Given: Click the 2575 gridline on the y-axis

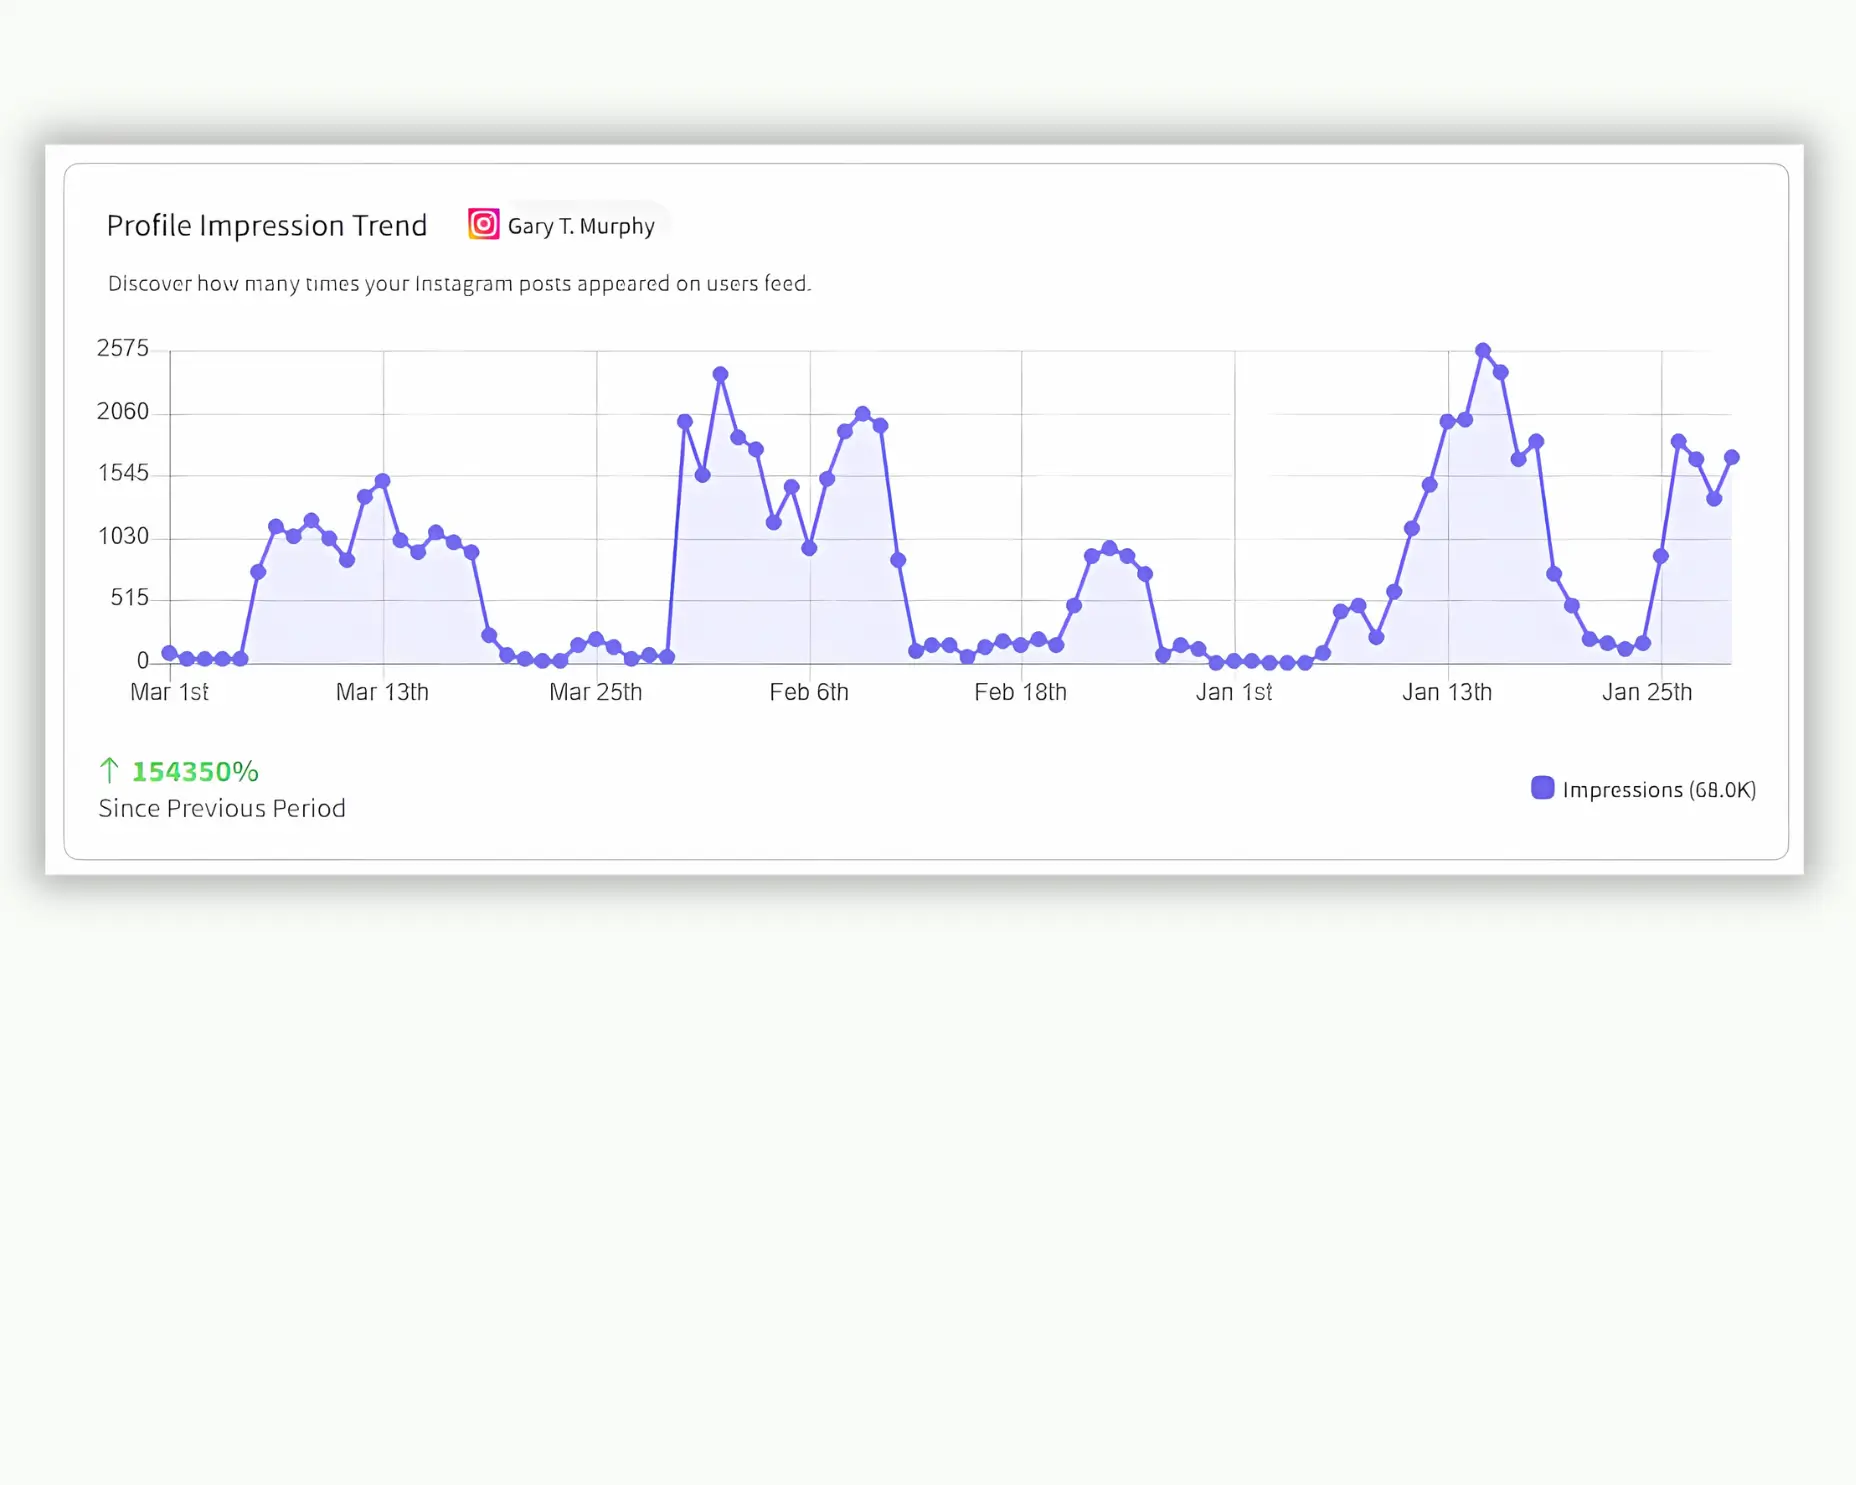Looking at the screenshot, I should tap(125, 349).
